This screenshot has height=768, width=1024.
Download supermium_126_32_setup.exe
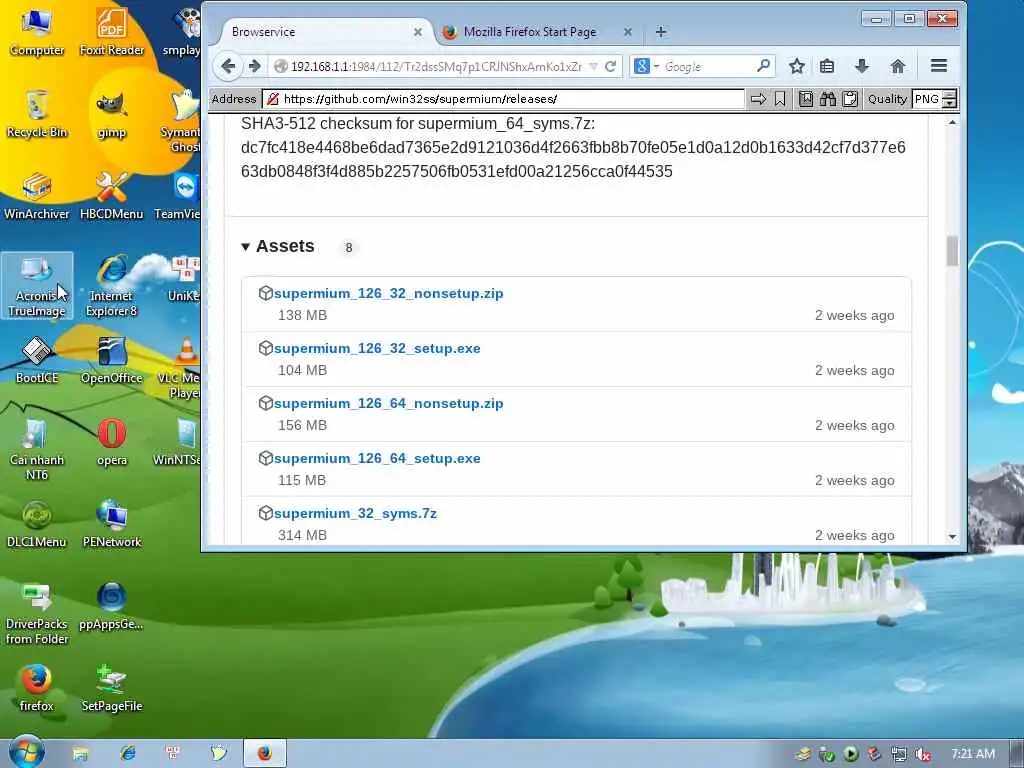[x=377, y=348]
